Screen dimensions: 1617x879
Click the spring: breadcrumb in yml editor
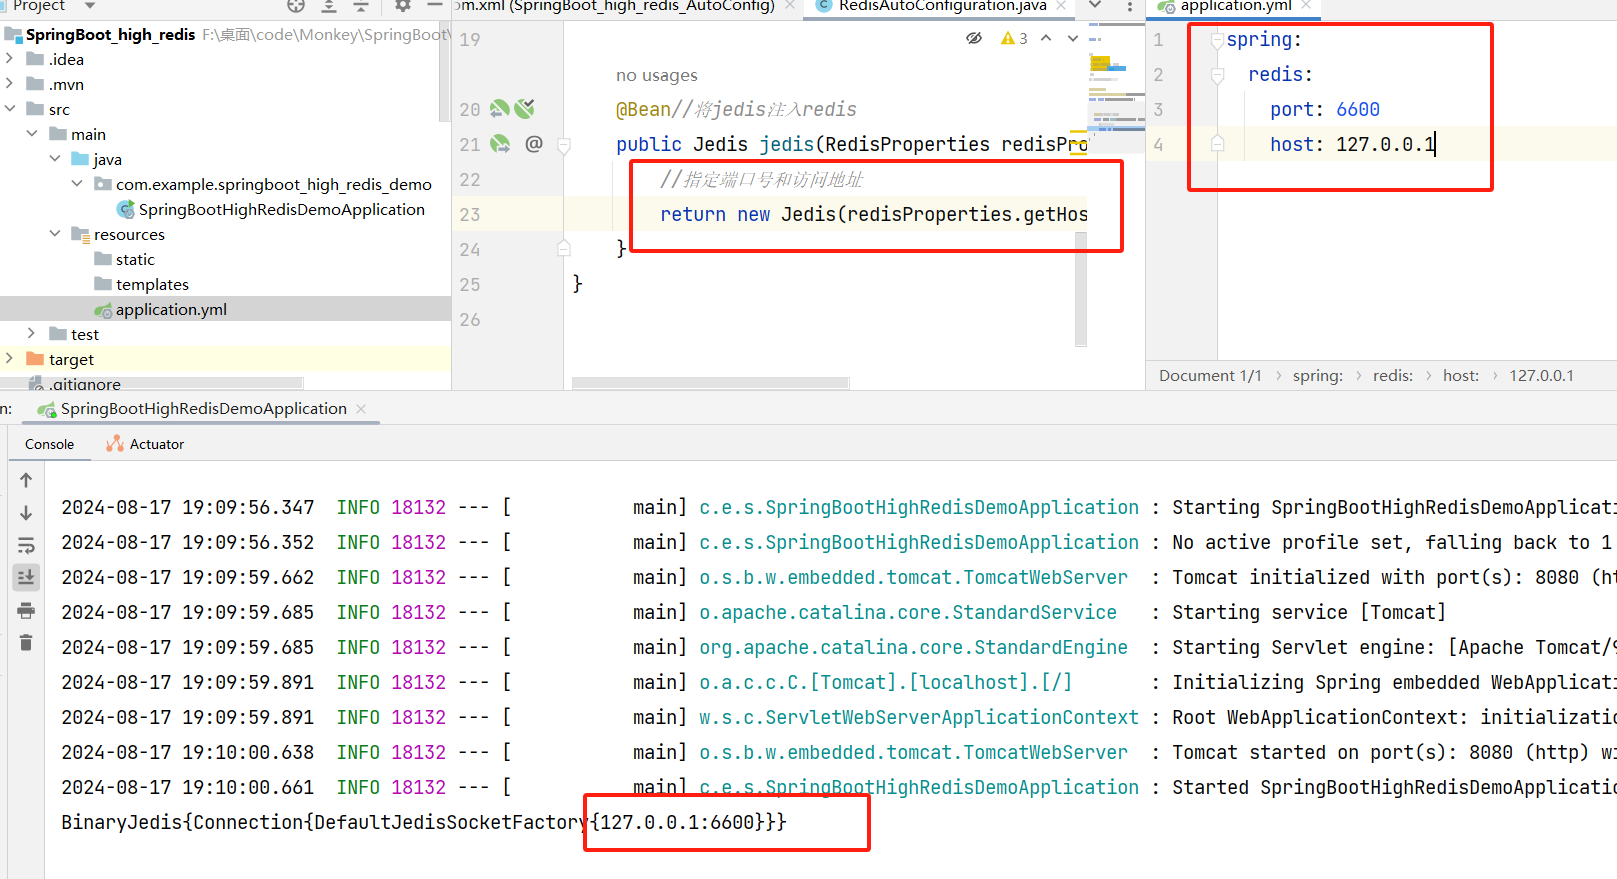point(1318,376)
